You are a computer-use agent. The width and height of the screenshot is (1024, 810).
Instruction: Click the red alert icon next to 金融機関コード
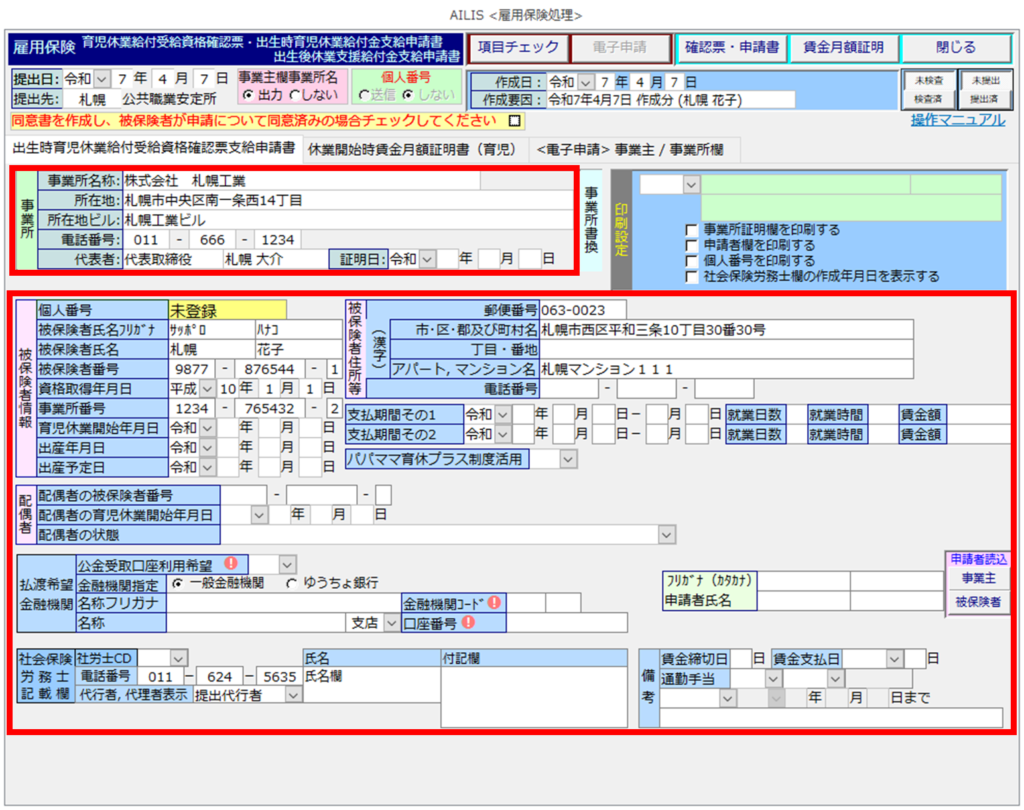click(493, 602)
